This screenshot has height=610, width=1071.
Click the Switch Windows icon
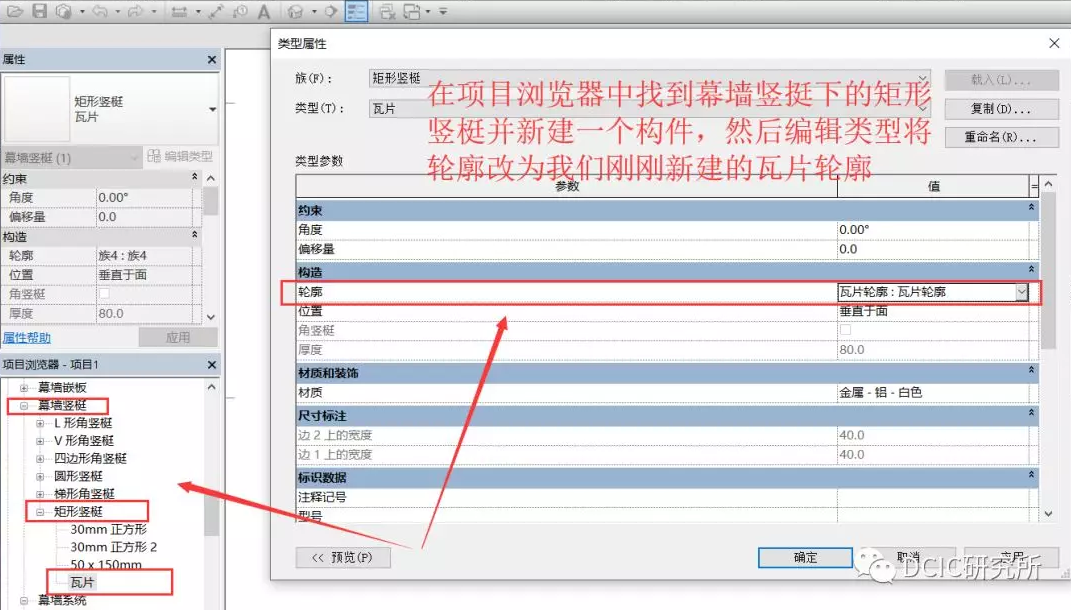tap(412, 11)
